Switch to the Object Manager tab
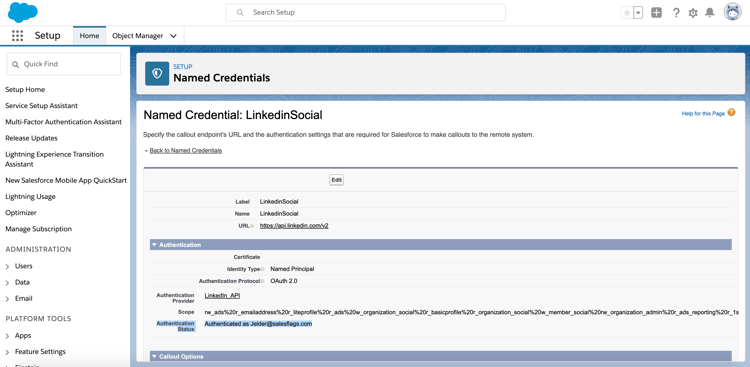 point(138,36)
